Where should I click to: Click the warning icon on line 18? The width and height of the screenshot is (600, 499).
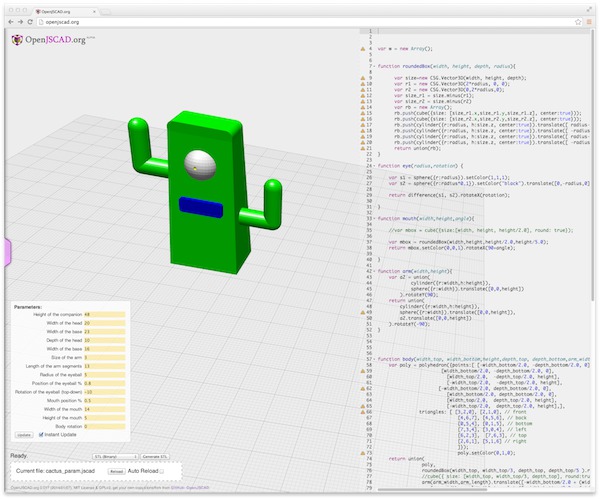[363, 131]
